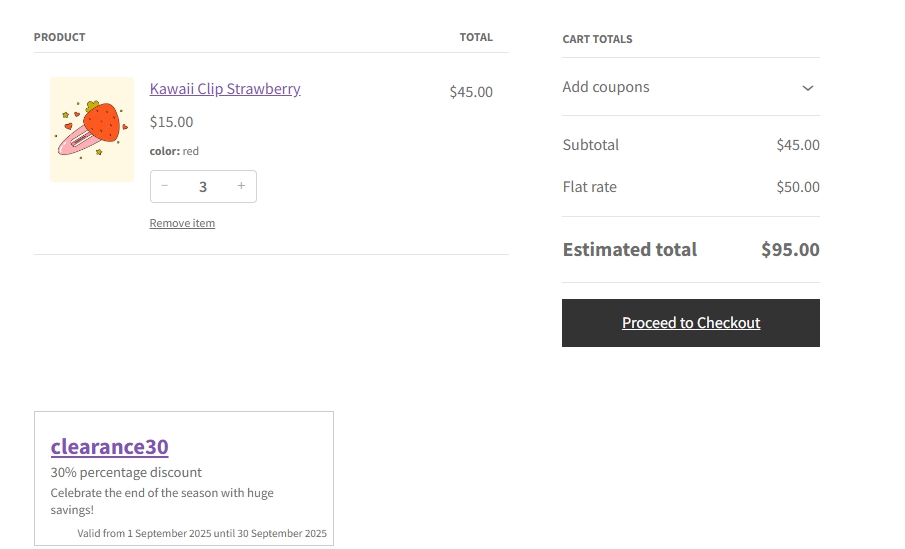Click the strawberry clip product image
The width and height of the screenshot is (905, 549).
pyautogui.click(x=92, y=129)
